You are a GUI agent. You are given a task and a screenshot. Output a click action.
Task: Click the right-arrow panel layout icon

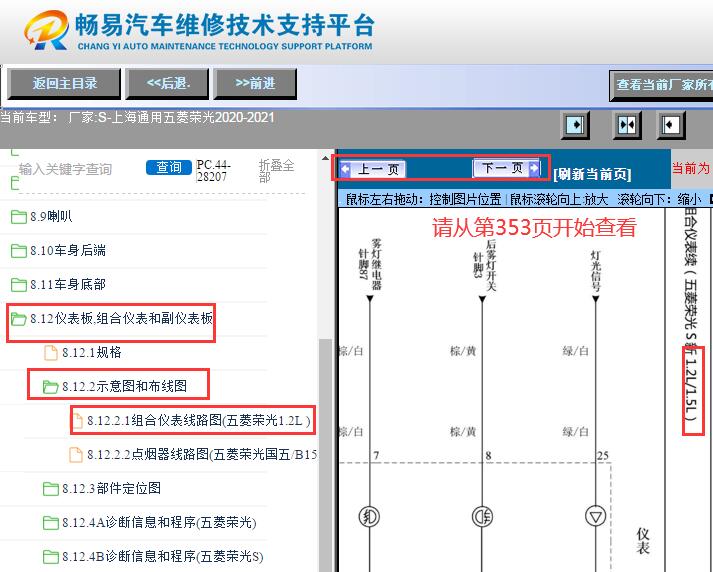575,125
